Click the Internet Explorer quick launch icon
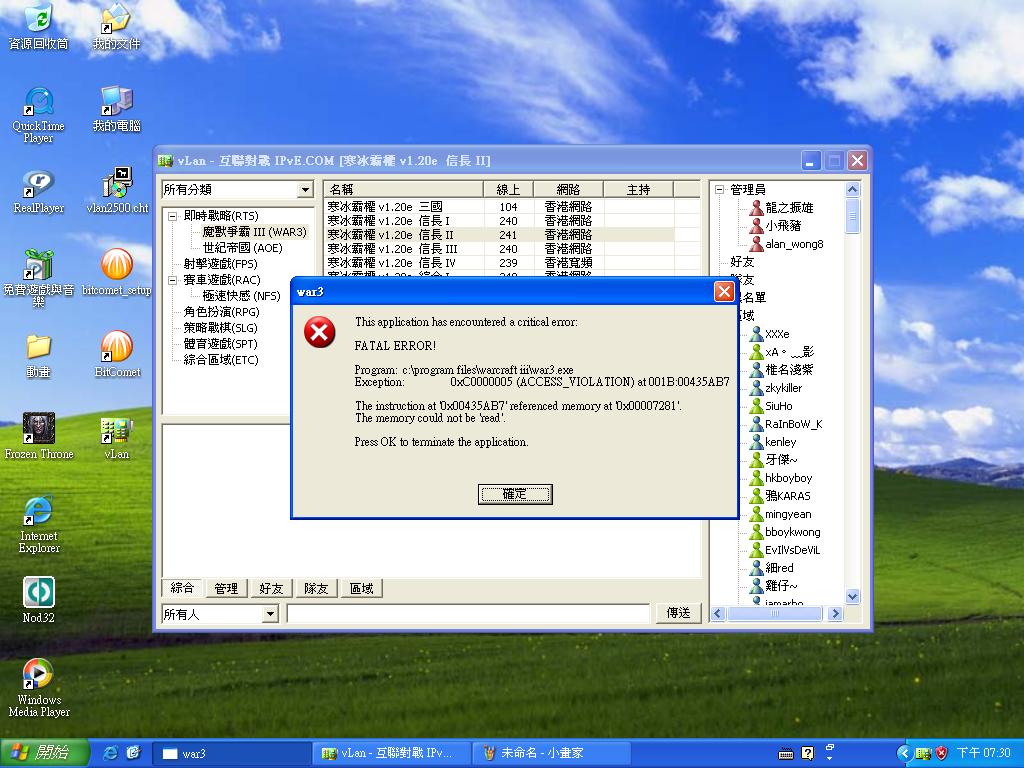 click(x=111, y=753)
